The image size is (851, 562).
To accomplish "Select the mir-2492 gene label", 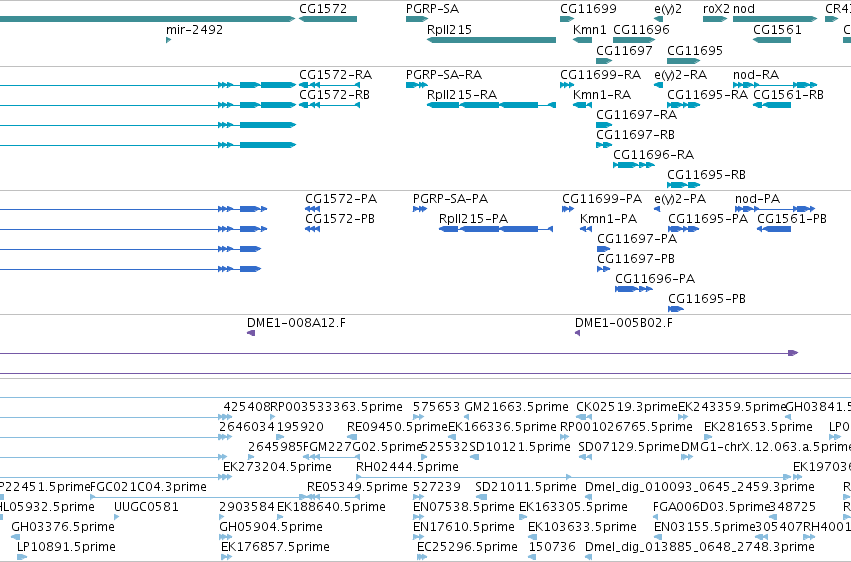I will coord(194,29).
